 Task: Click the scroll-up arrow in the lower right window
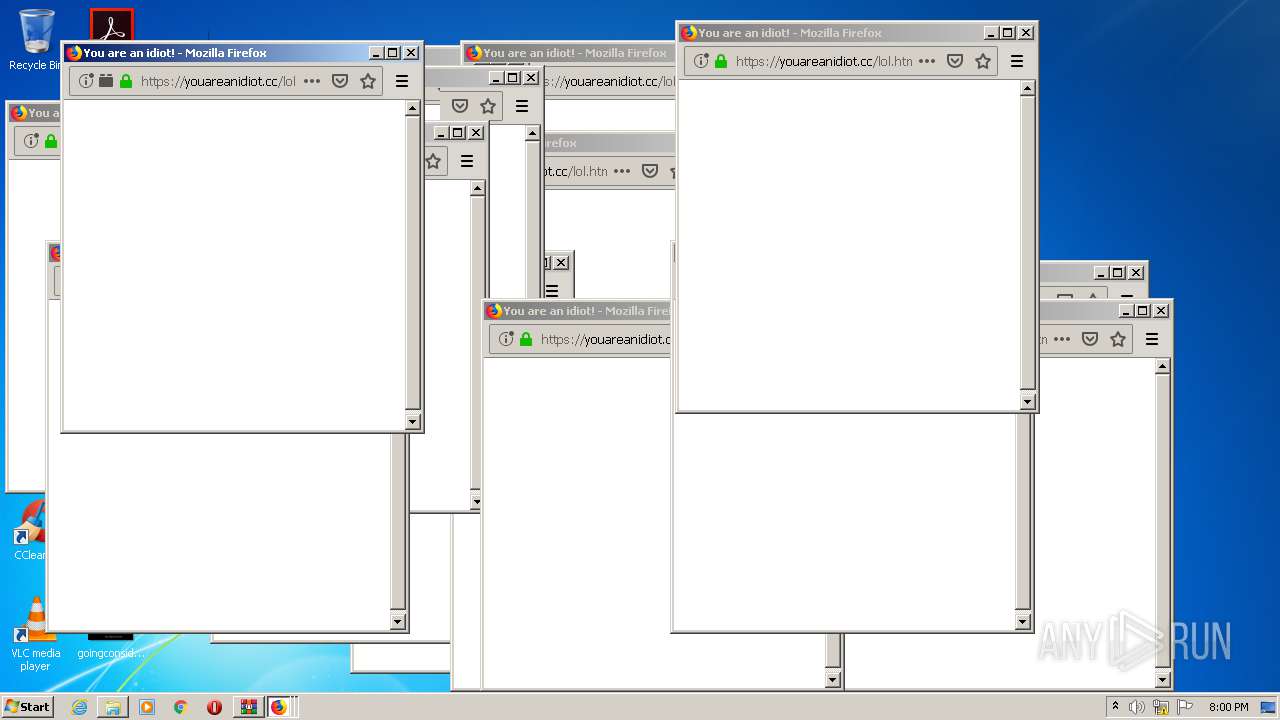tap(1162, 367)
